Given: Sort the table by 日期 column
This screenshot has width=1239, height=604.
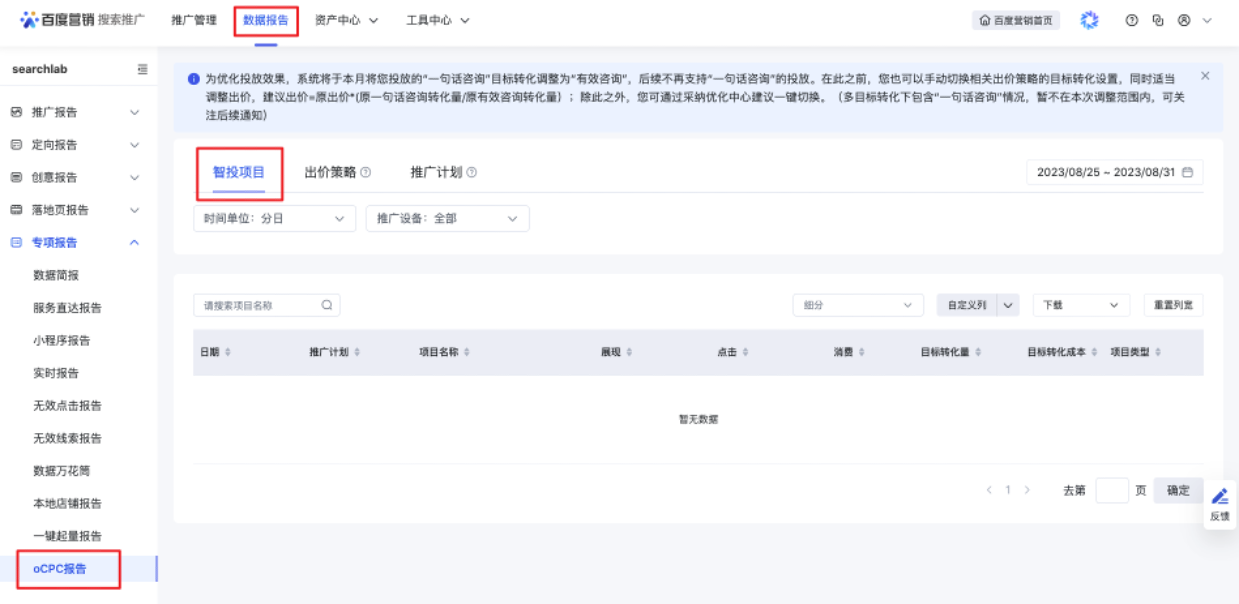Looking at the screenshot, I should (228, 353).
